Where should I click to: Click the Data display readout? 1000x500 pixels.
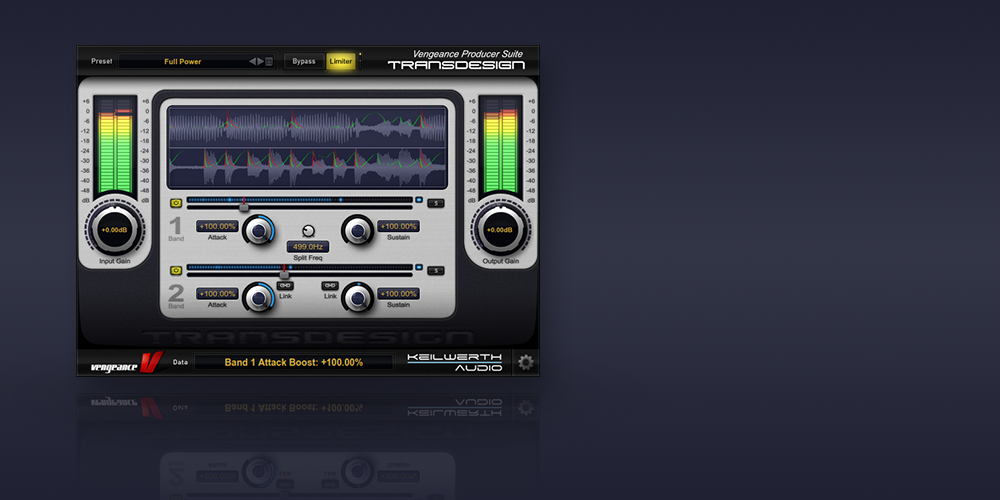coord(293,362)
